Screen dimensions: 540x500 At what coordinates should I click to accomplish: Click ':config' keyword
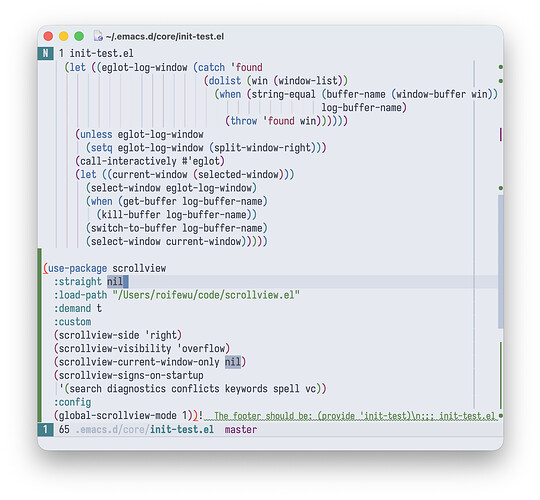72,403
